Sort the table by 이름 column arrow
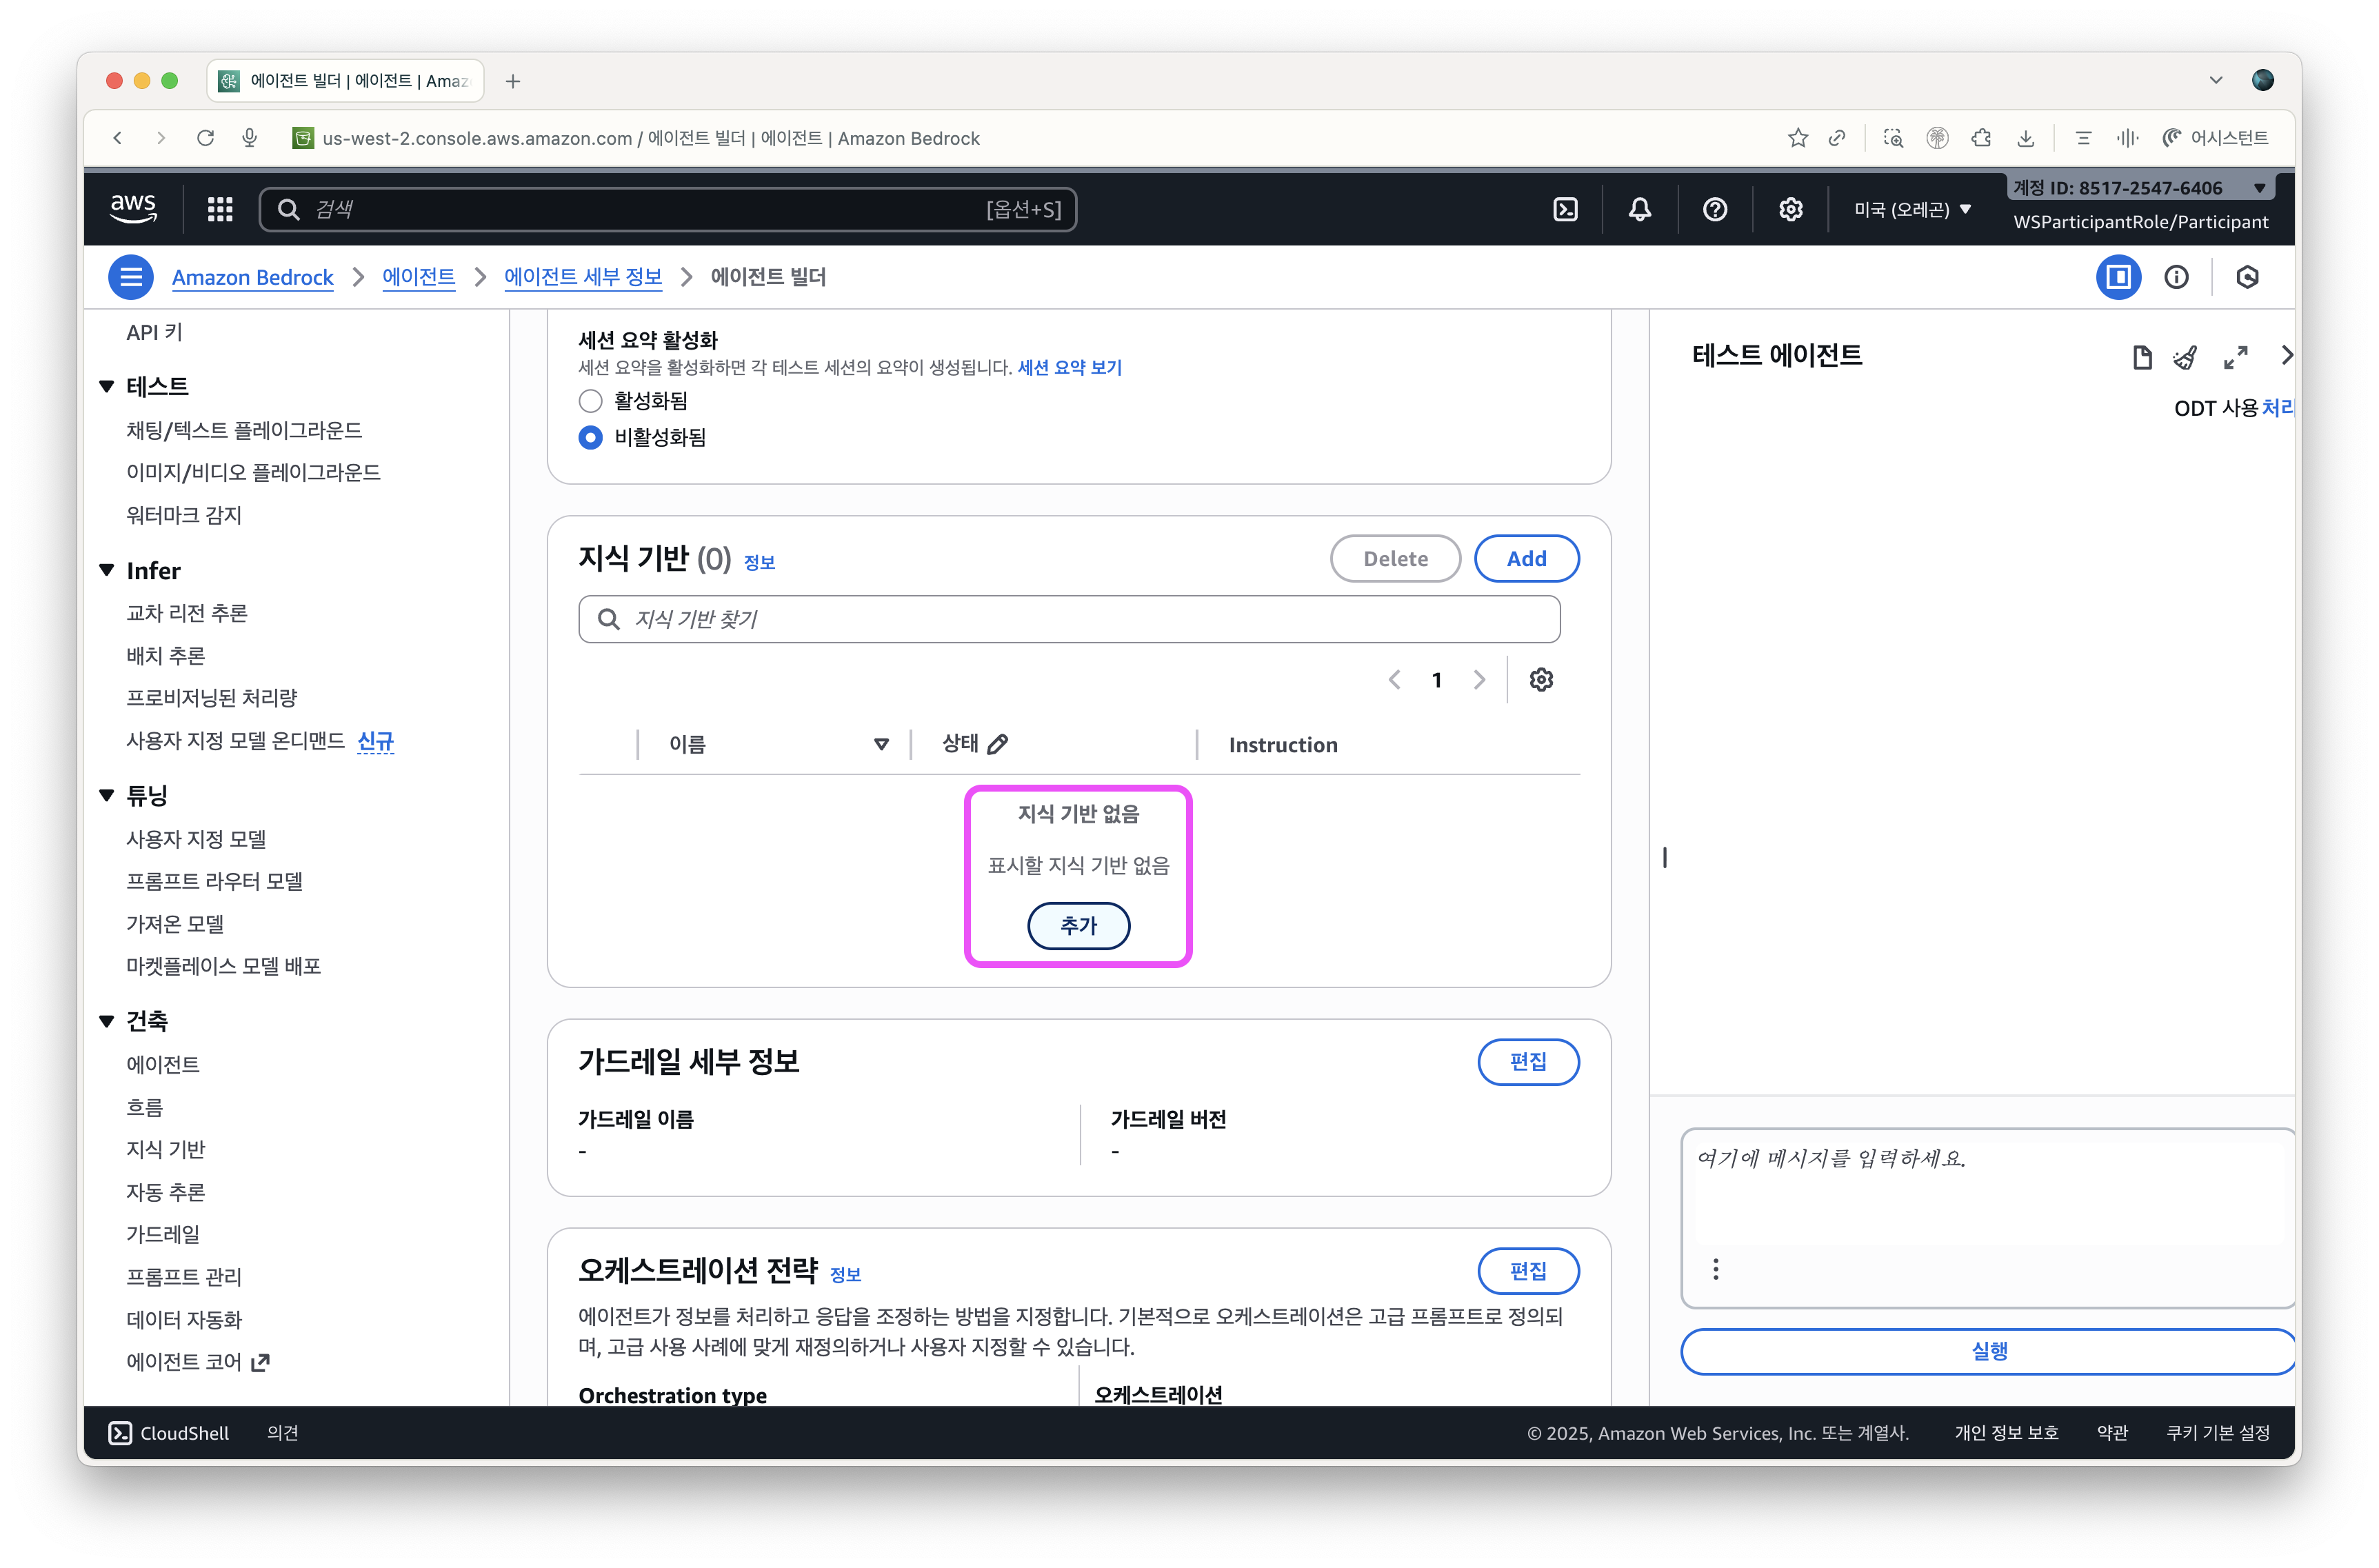Screen dimensions: 2379x1568 click(881, 744)
